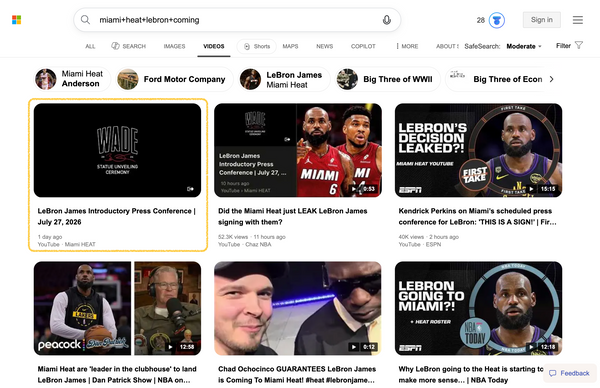The width and height of the screenshot is (600, 388).
Task: Click the '1 day ago' timestamp
Action: coord(50,237)
